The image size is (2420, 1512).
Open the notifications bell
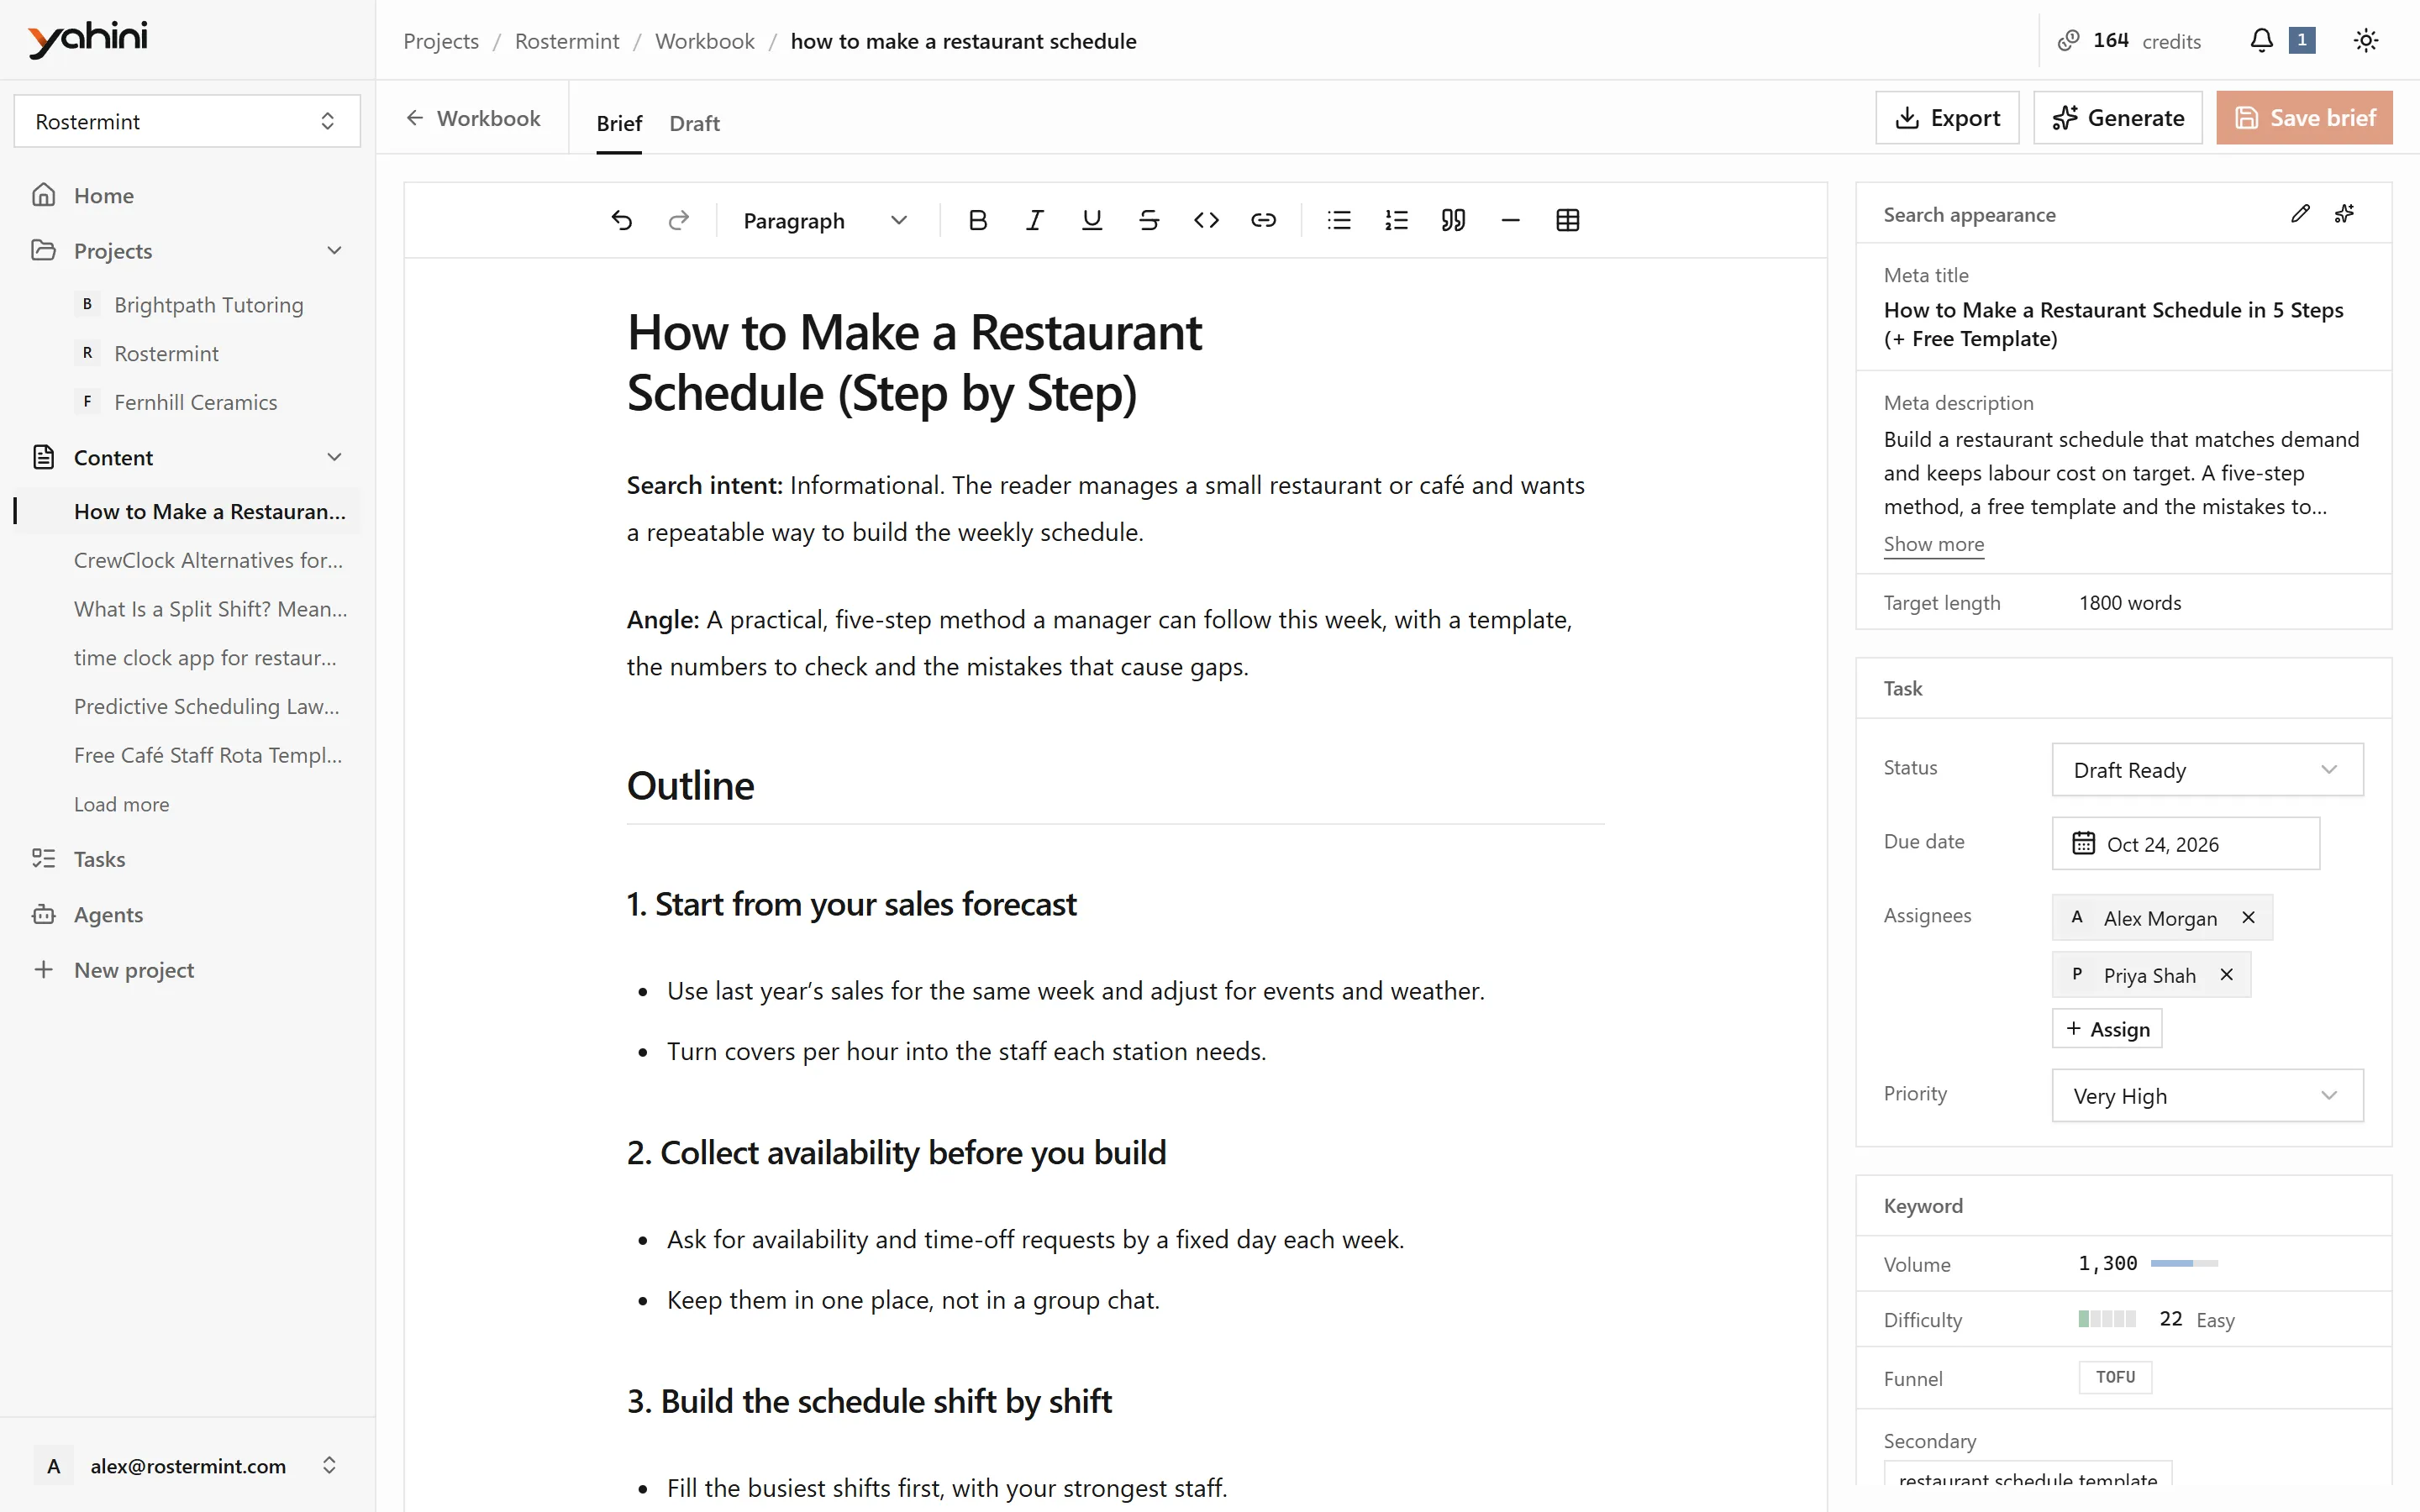point(2261,40)
